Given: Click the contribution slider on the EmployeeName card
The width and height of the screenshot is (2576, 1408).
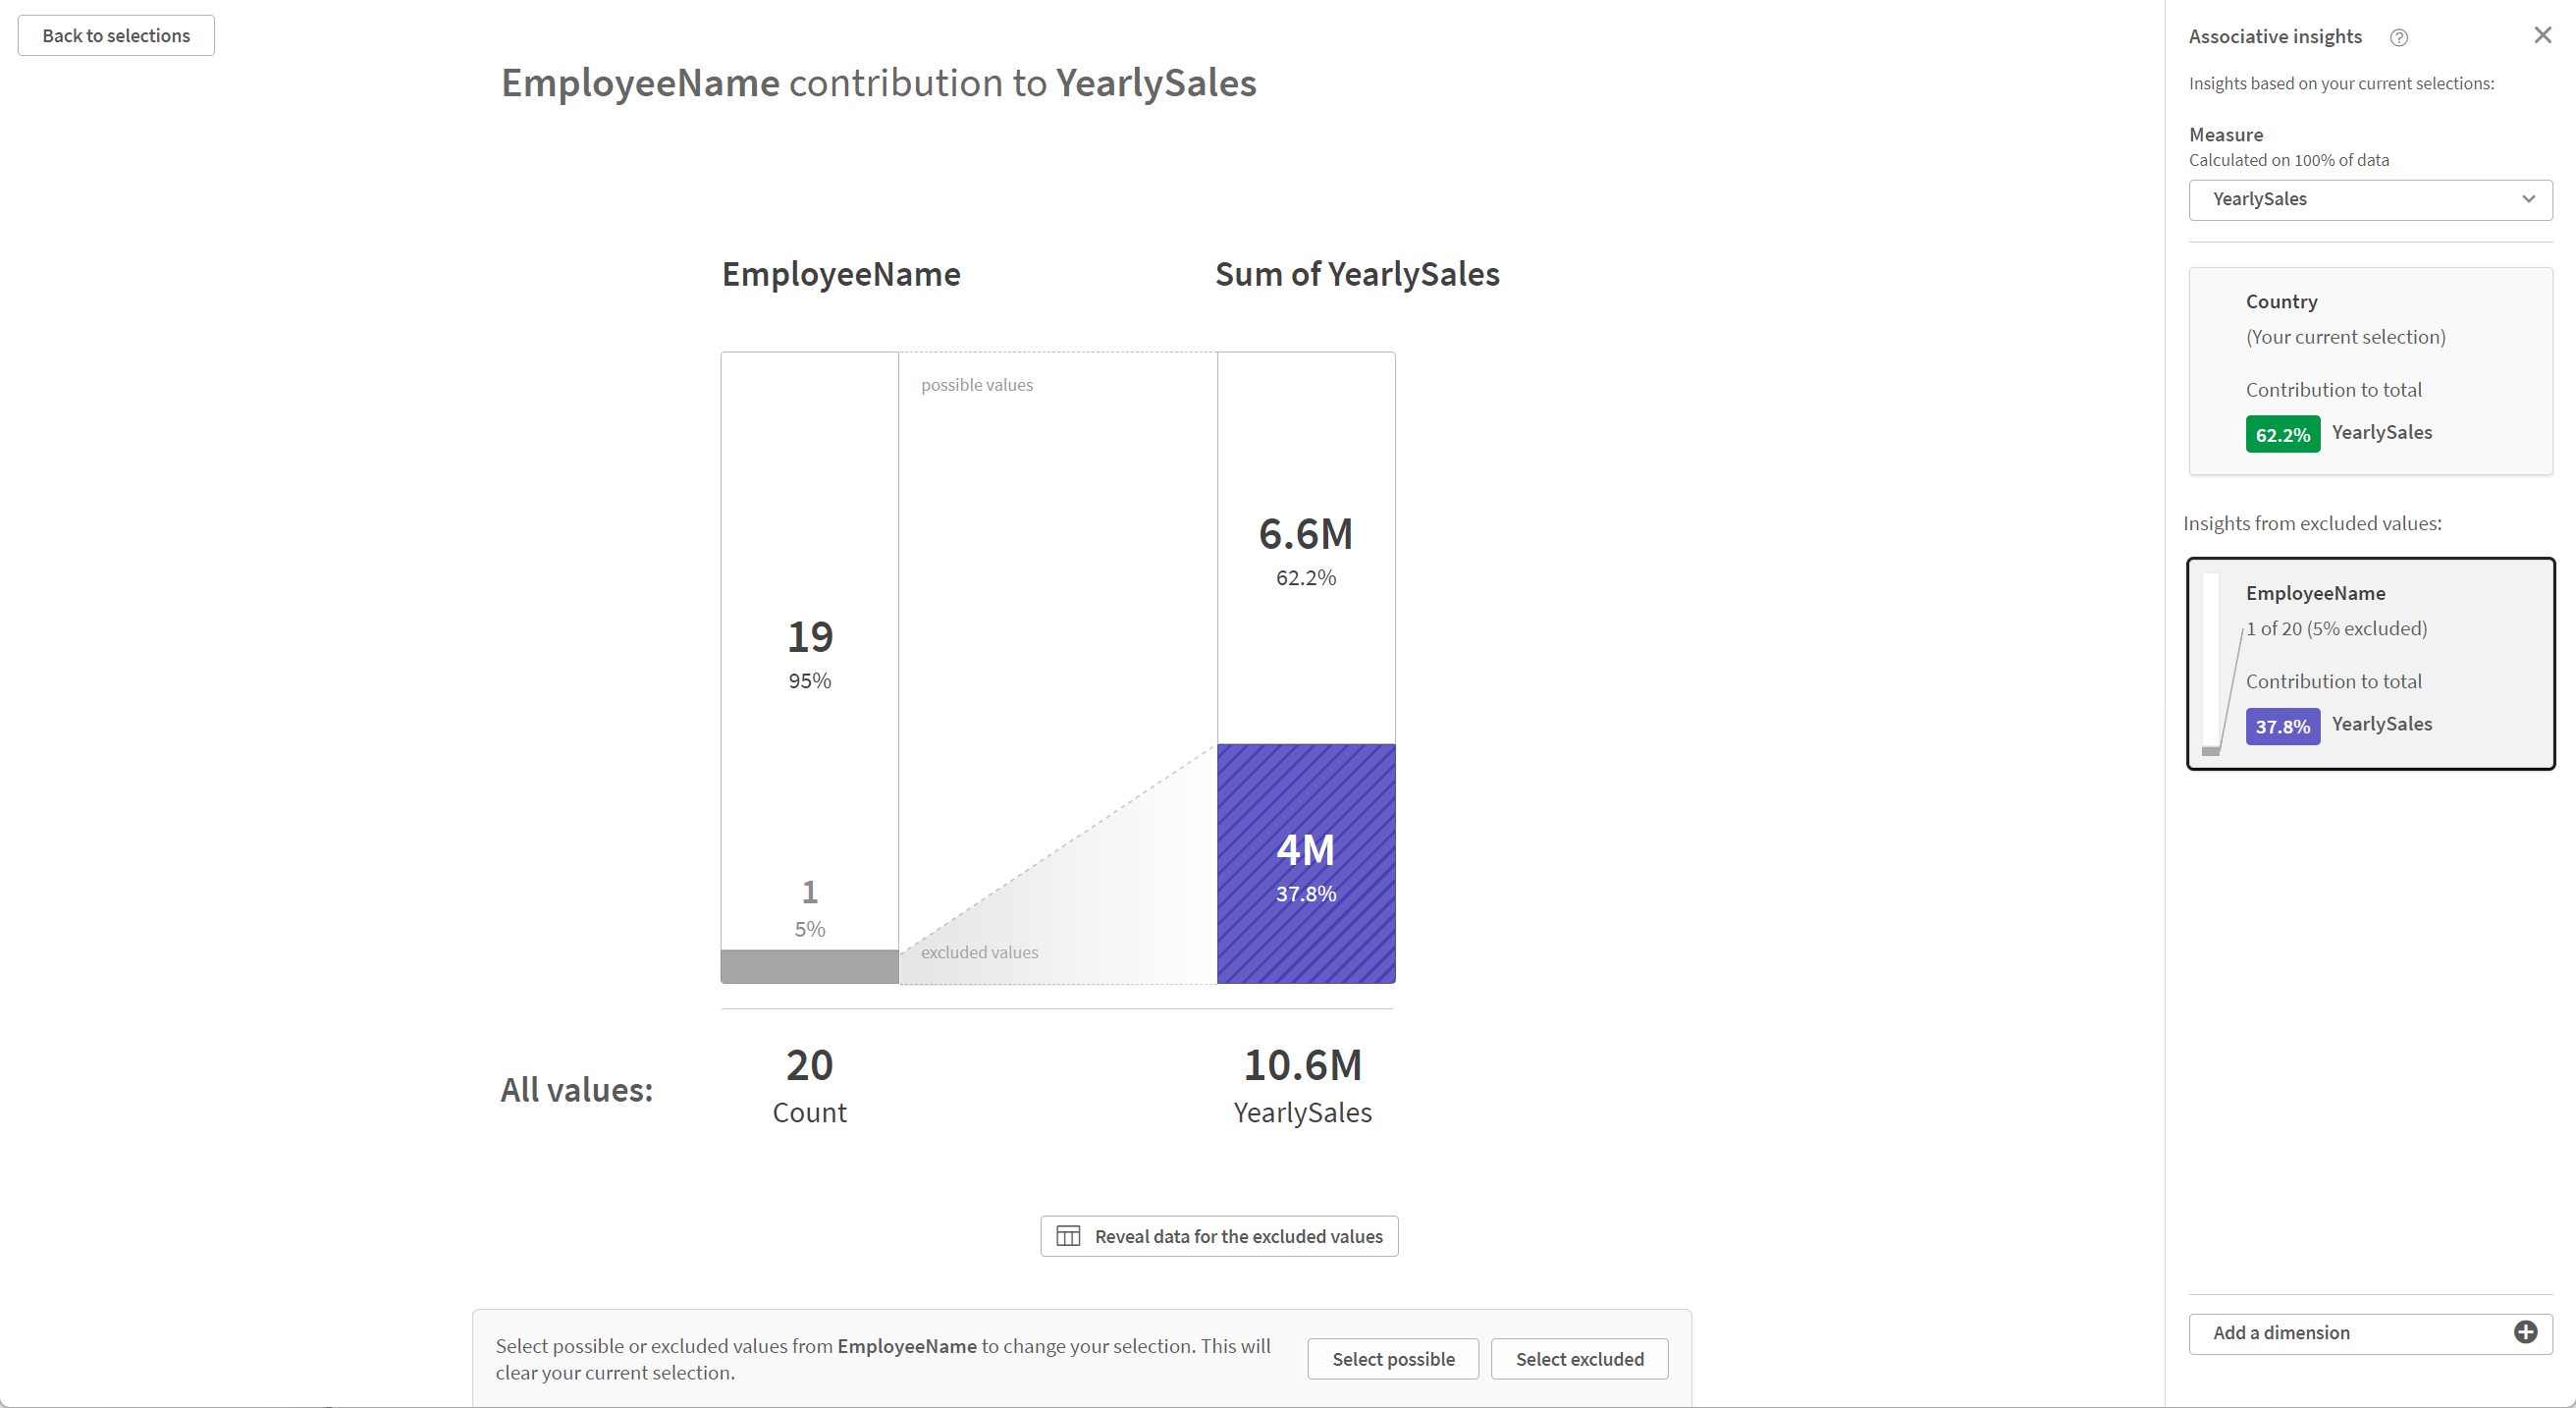Looking at the screenshot, I should [2211, 663].
